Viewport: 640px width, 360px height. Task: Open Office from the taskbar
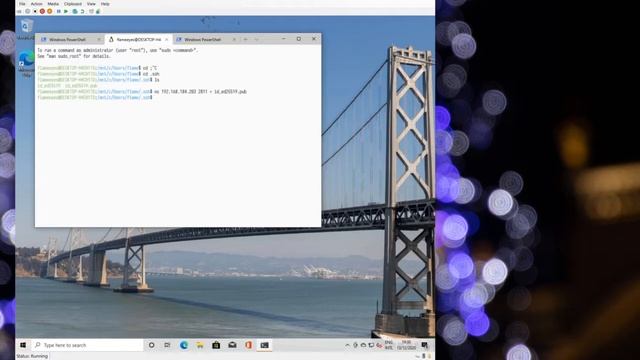[248, 345]
